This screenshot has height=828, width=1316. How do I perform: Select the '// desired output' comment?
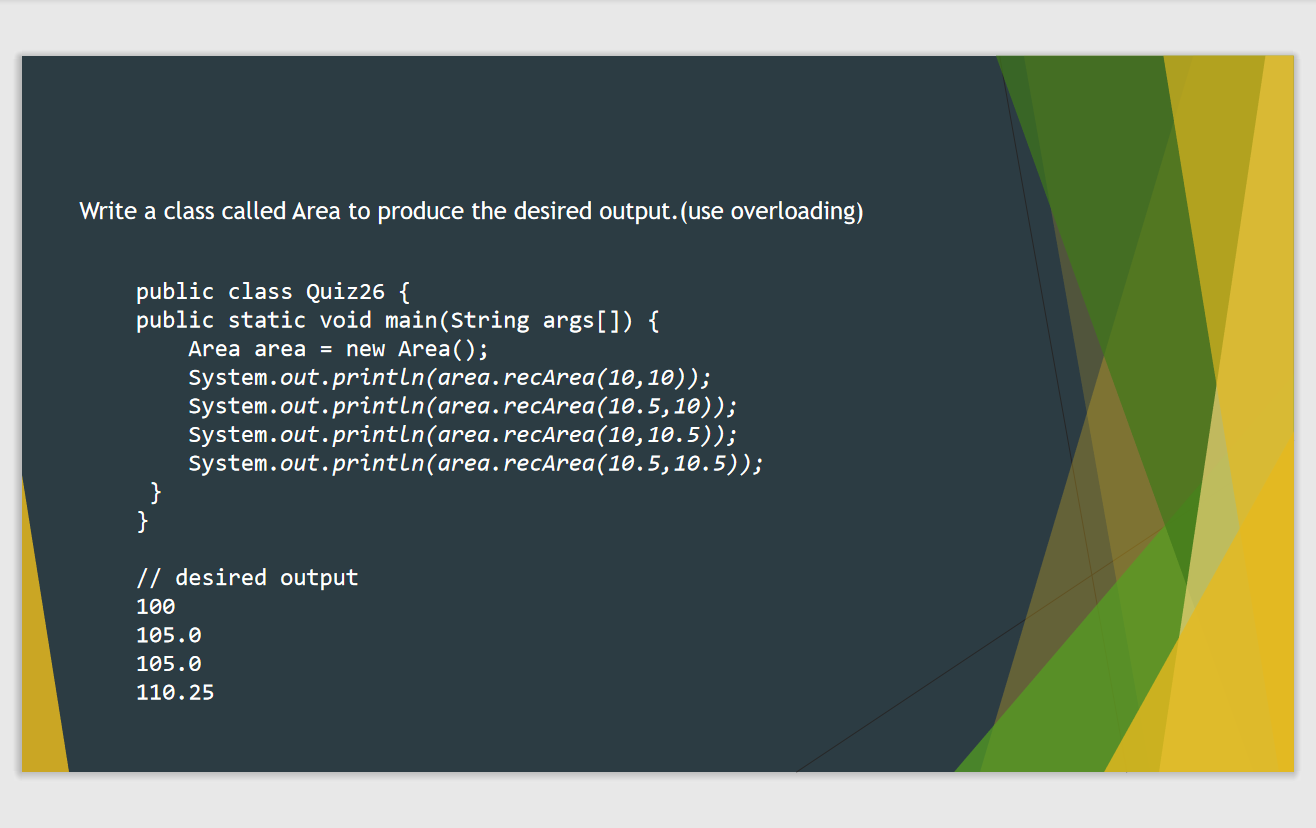click(247, 577)
